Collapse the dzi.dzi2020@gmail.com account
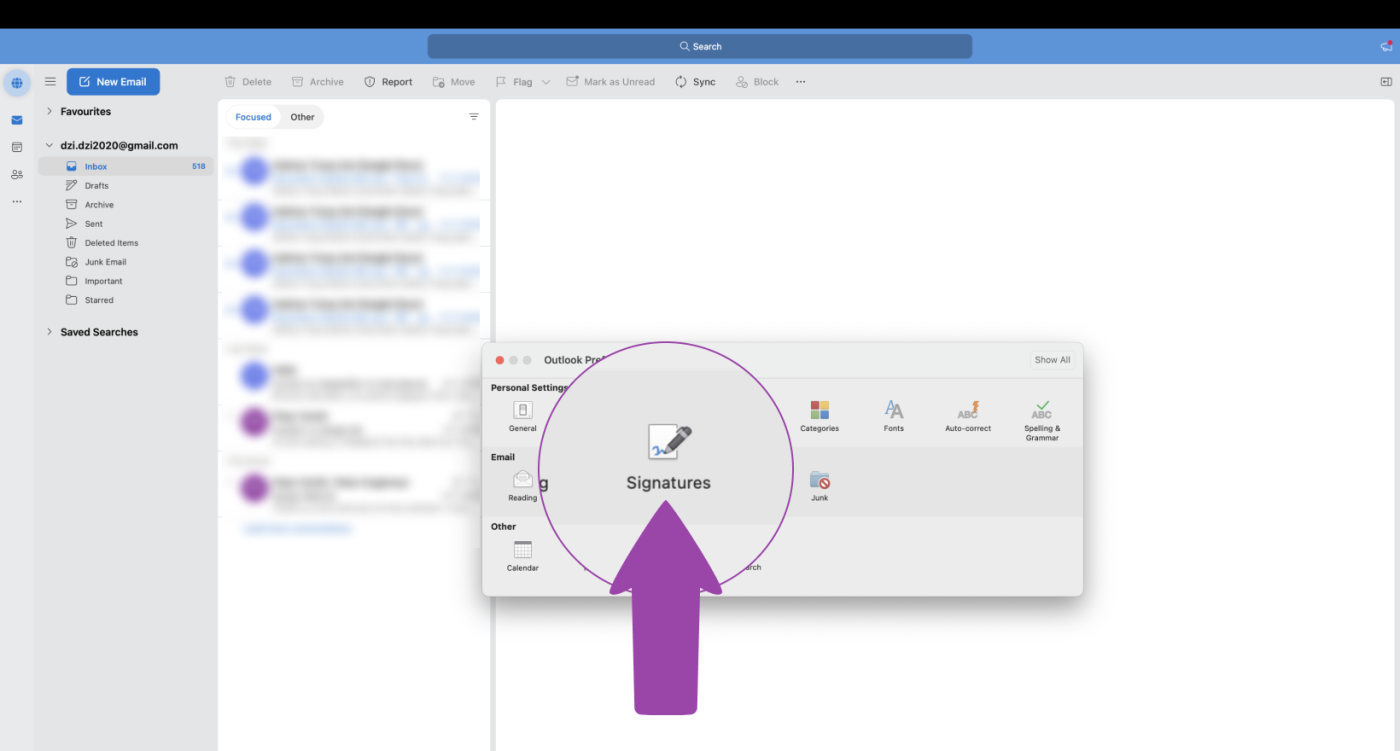1400x751 pixels. click(x=49, y=145)
